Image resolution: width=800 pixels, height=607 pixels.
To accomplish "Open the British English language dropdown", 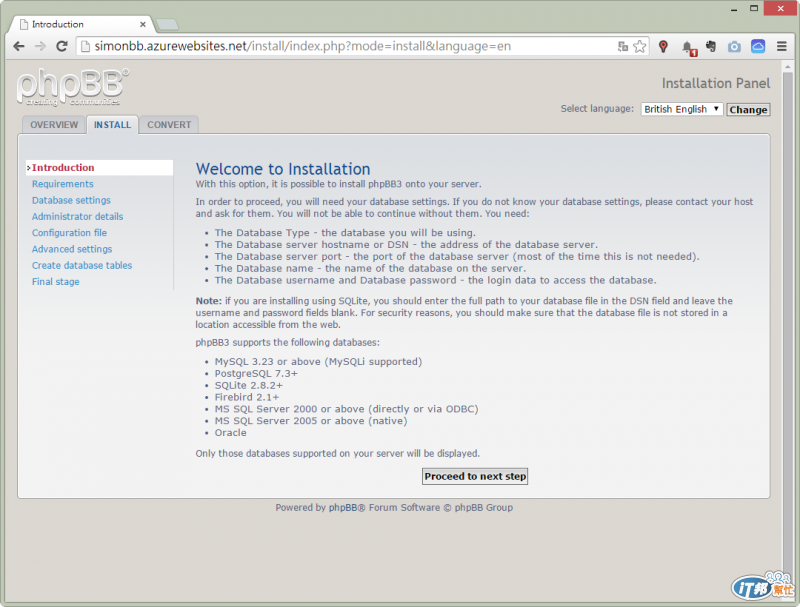I will (682, 109).
